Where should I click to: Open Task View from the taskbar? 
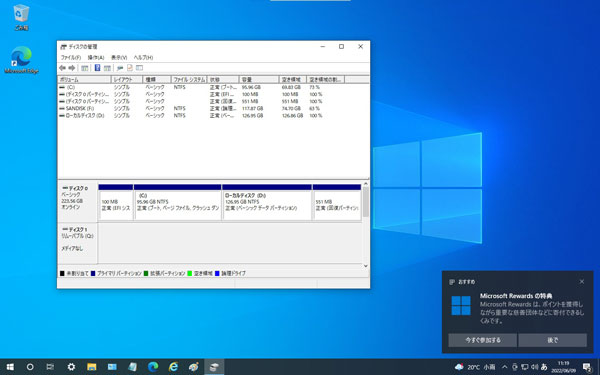(x=50, y=367)
